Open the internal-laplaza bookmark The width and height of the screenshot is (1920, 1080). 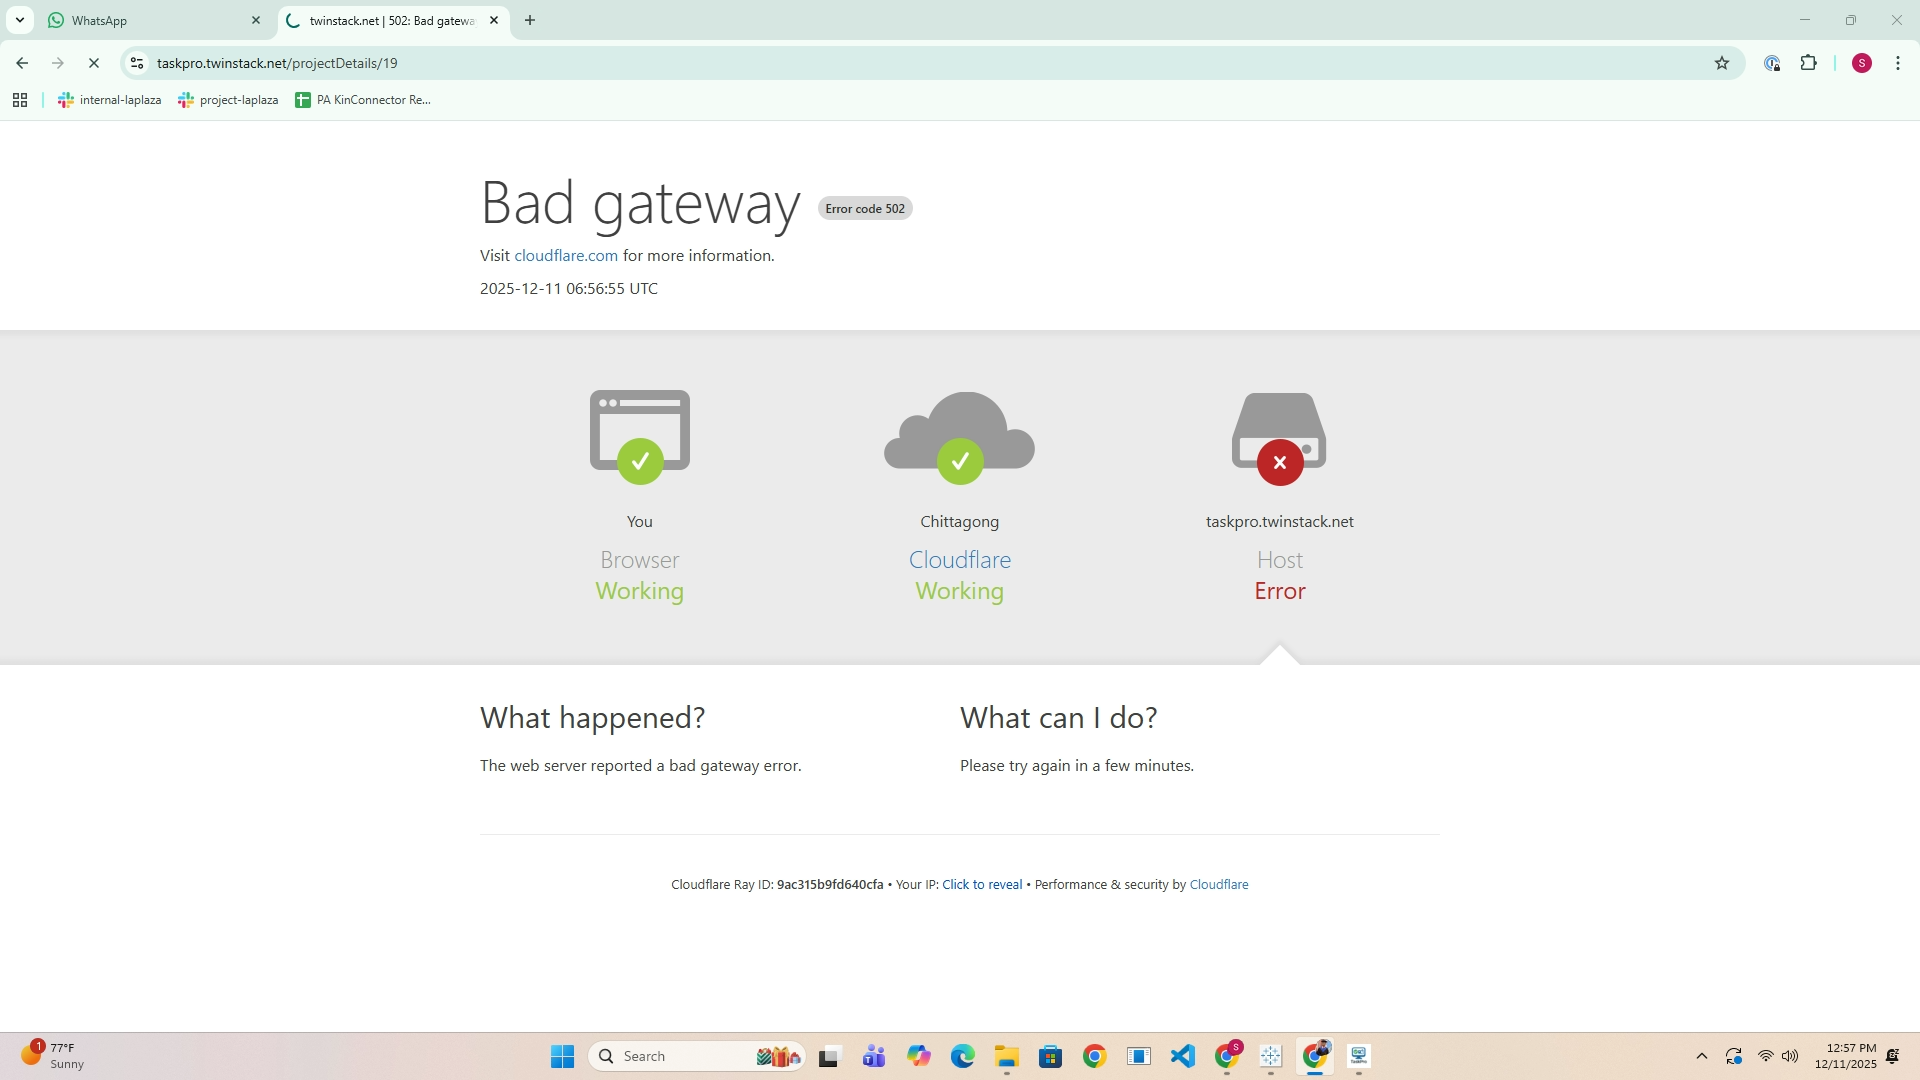110,100
